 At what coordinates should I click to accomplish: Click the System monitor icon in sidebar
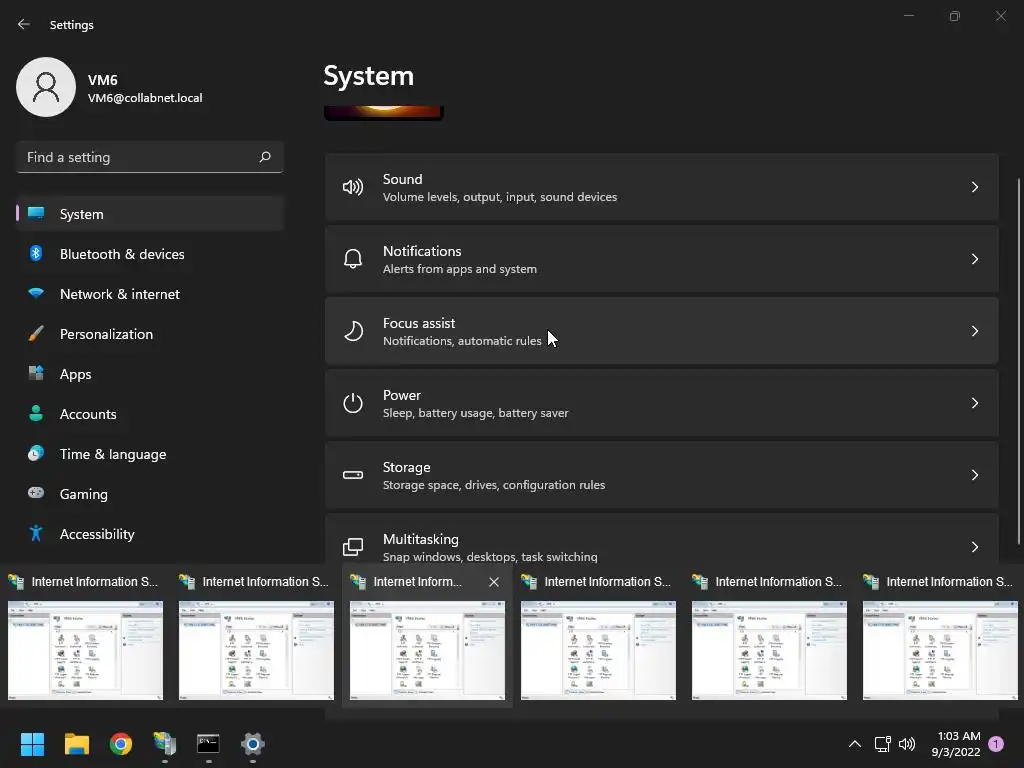coord(36,214)
